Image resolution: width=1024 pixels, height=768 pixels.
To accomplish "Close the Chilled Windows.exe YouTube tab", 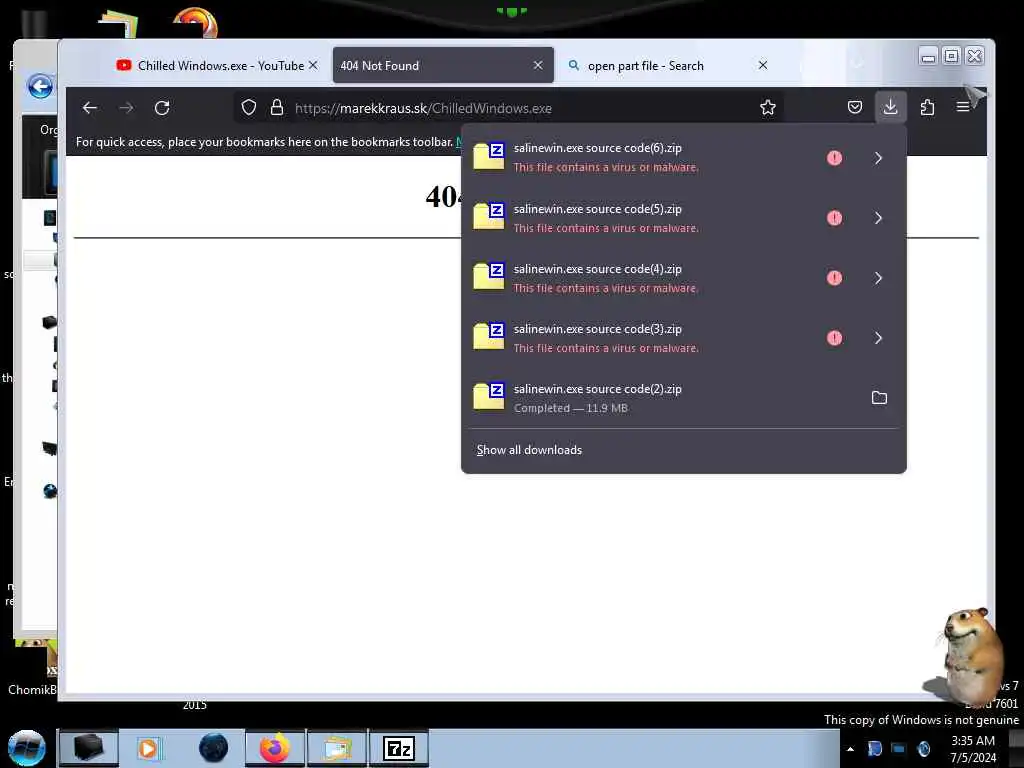I will click(x=313, y=65).
